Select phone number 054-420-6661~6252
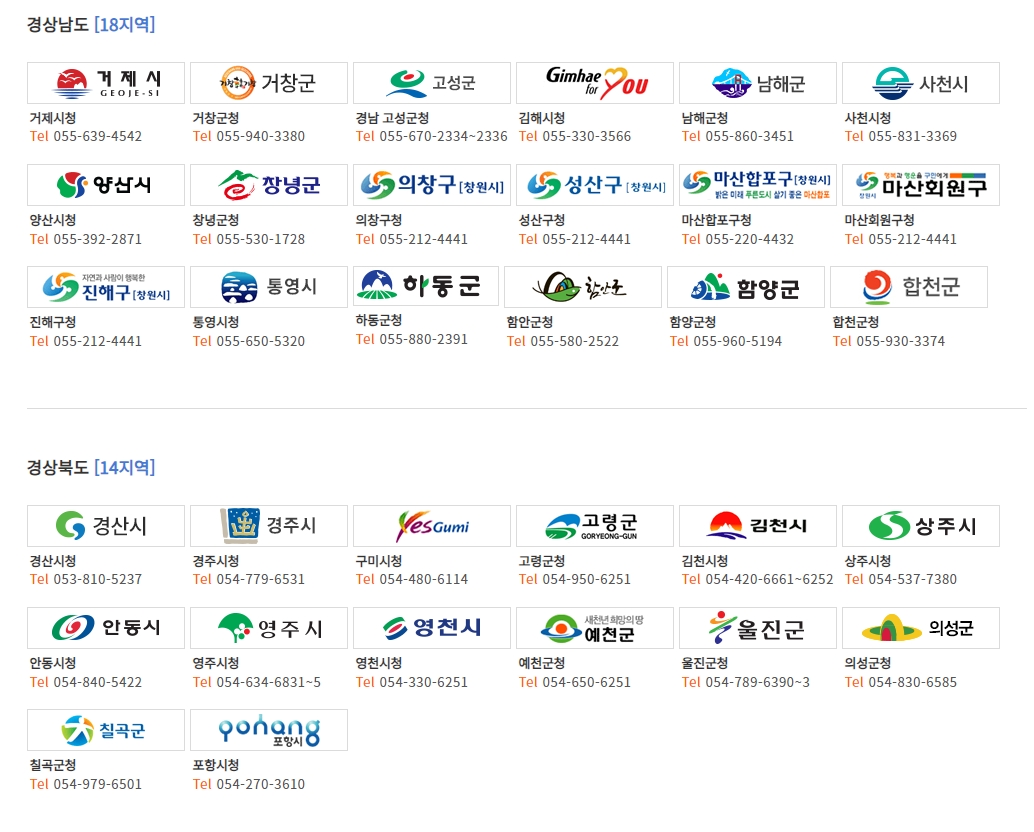Viewport: 1034px width, 832px height. pyautogui.click(x=770, y=579)
